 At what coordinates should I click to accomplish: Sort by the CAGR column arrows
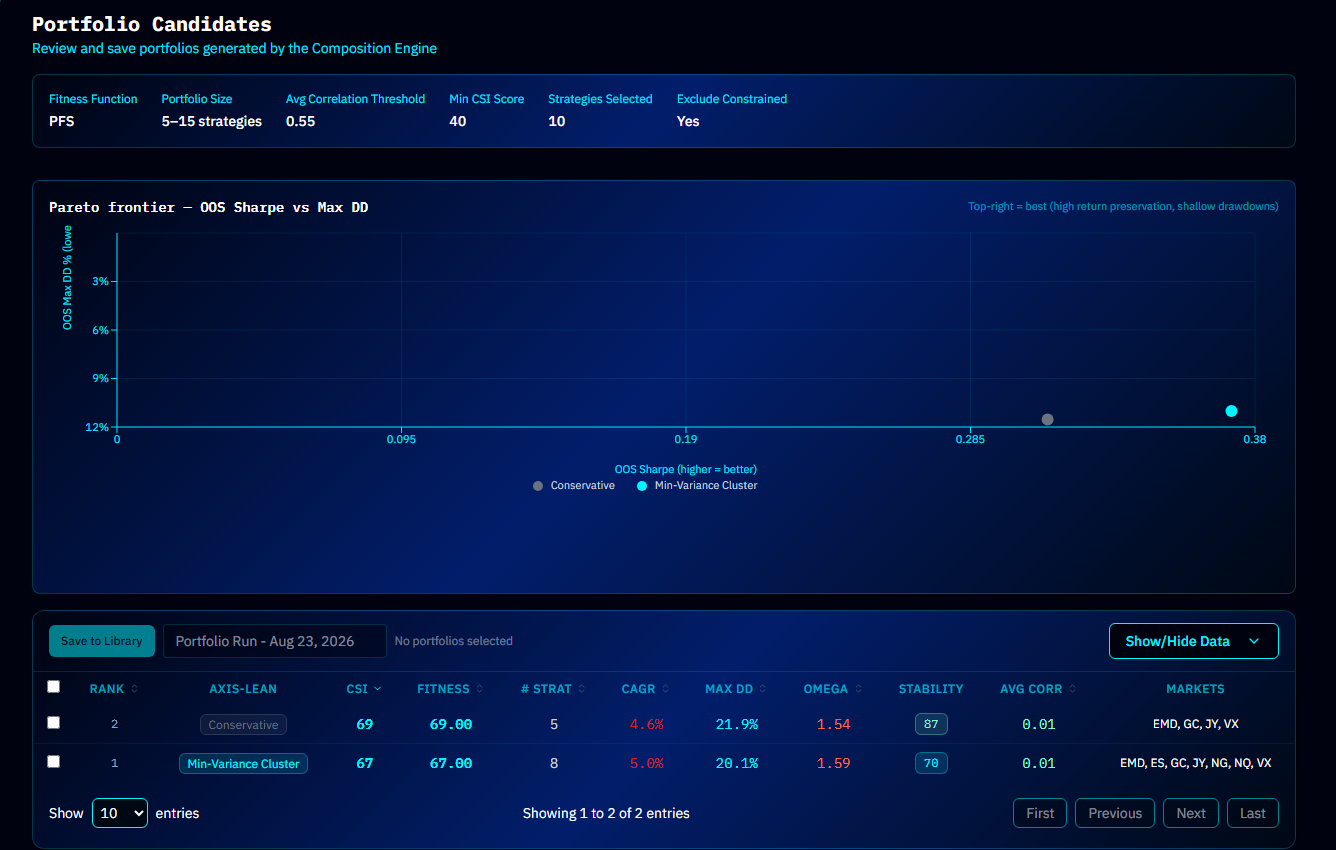[665, 689]
